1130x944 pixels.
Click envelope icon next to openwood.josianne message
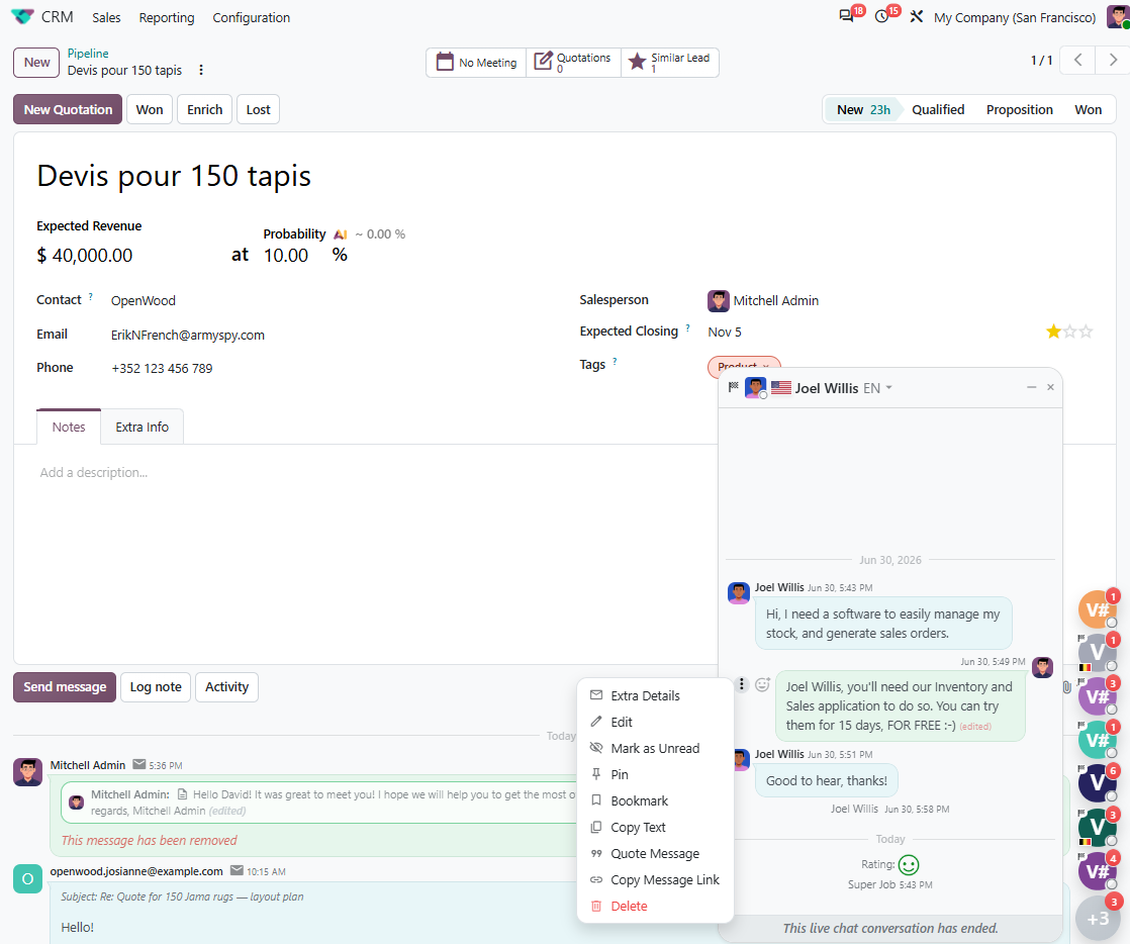pos(236,870)
